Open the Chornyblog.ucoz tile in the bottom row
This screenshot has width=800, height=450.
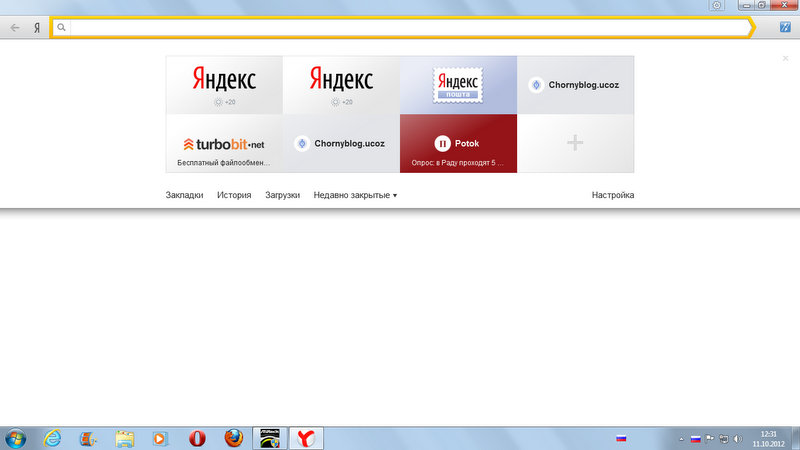coord(341,143)
